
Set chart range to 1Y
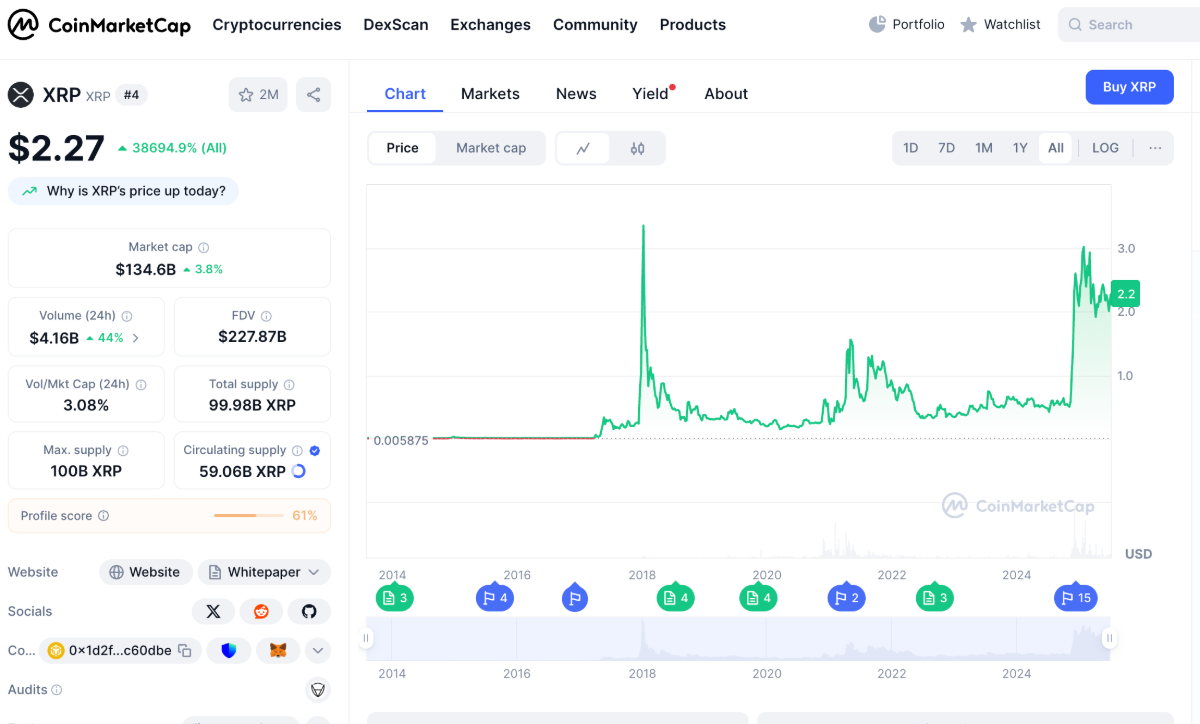[x=1020, y=148]
